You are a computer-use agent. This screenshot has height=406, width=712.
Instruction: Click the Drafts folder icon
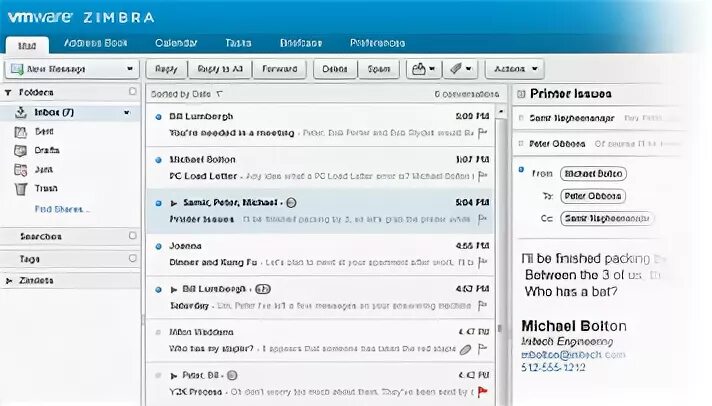tap(20, 151)
